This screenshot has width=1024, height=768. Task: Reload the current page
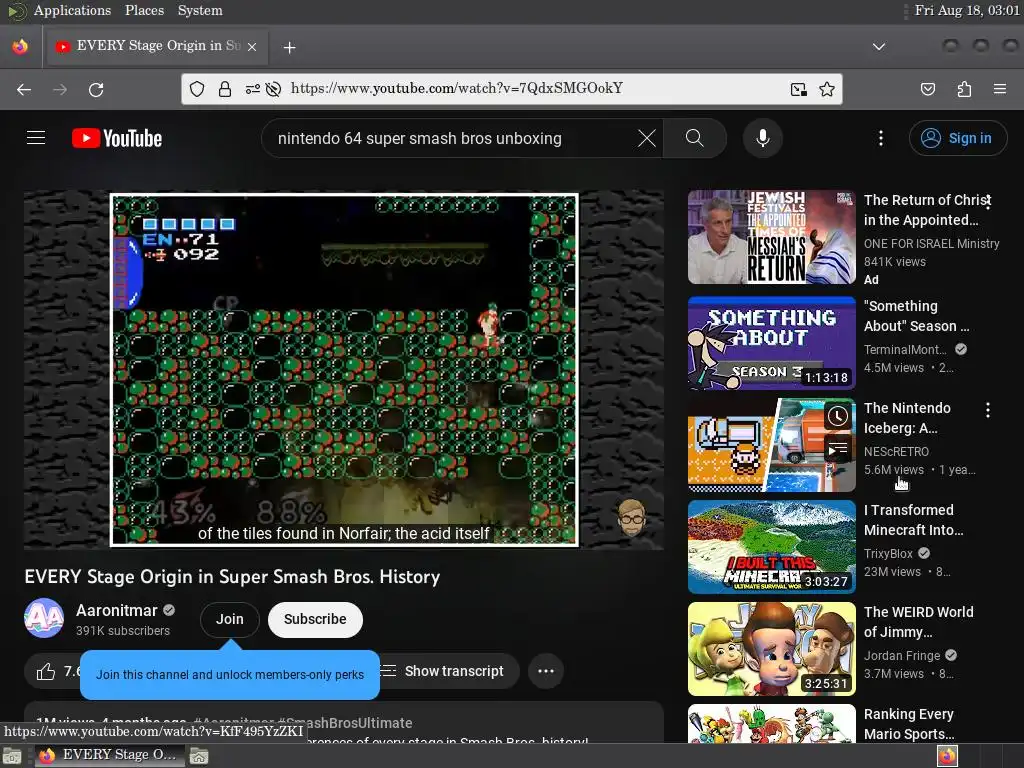coord(96,89)
